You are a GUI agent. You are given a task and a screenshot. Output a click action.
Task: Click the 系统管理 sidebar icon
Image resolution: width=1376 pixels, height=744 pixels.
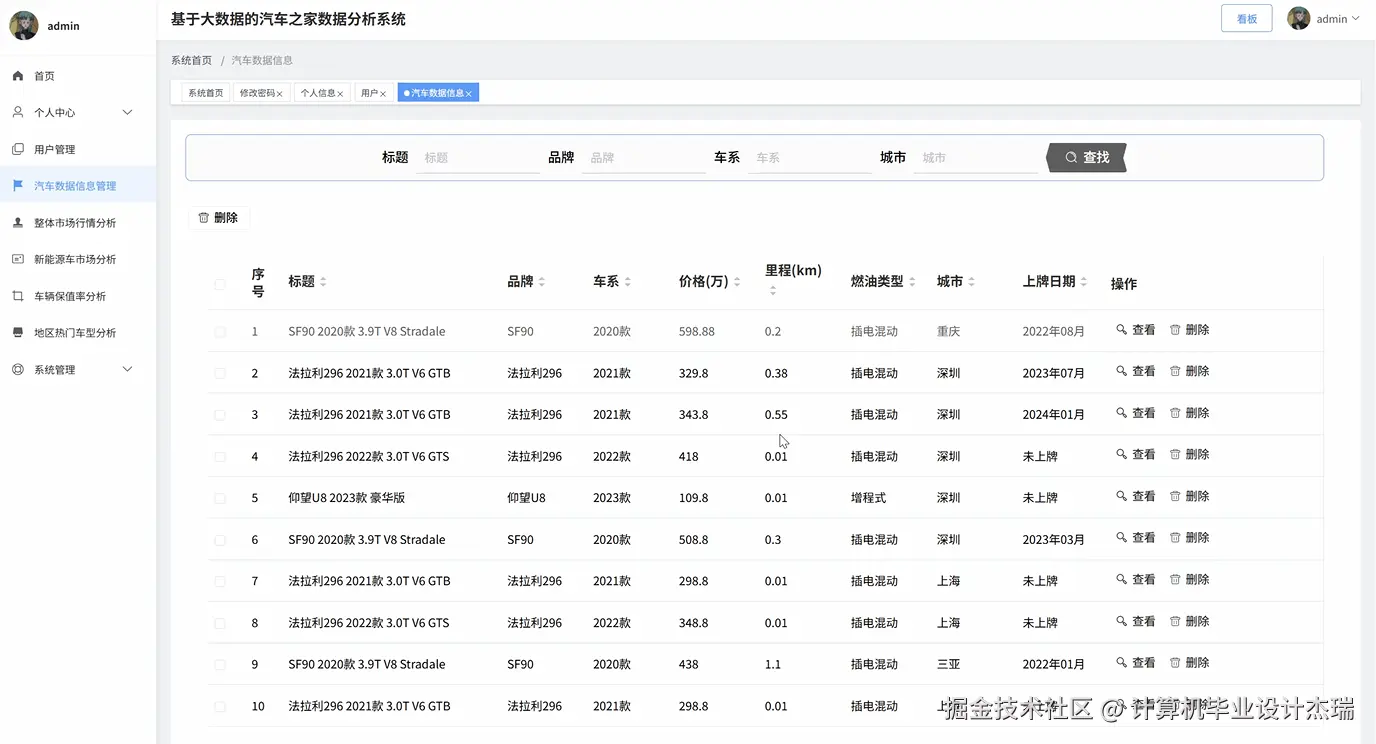(x=18, y=369)
